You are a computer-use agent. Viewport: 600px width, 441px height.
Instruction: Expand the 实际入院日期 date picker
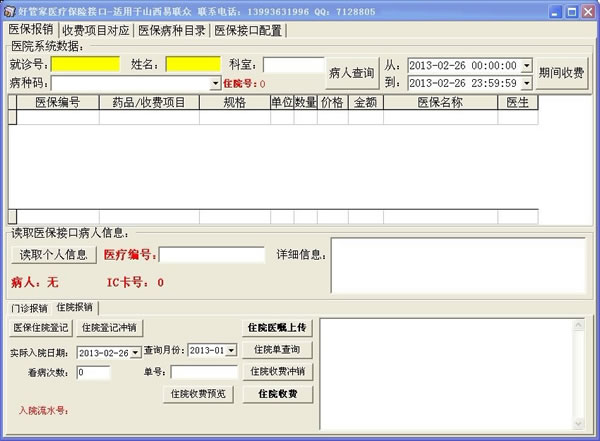click(x=136, y=351)
